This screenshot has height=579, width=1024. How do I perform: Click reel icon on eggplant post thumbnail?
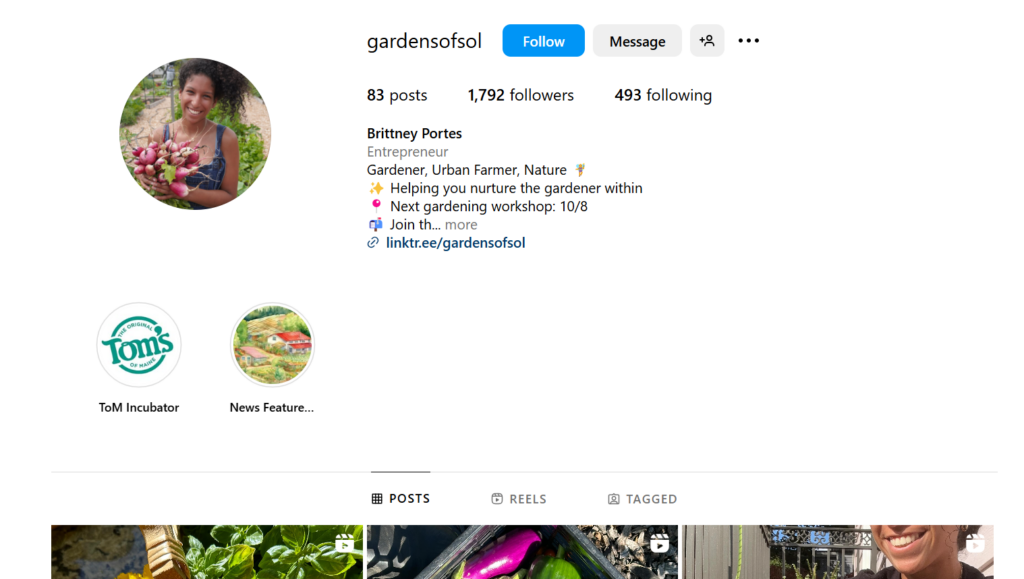tap(660, 543)
